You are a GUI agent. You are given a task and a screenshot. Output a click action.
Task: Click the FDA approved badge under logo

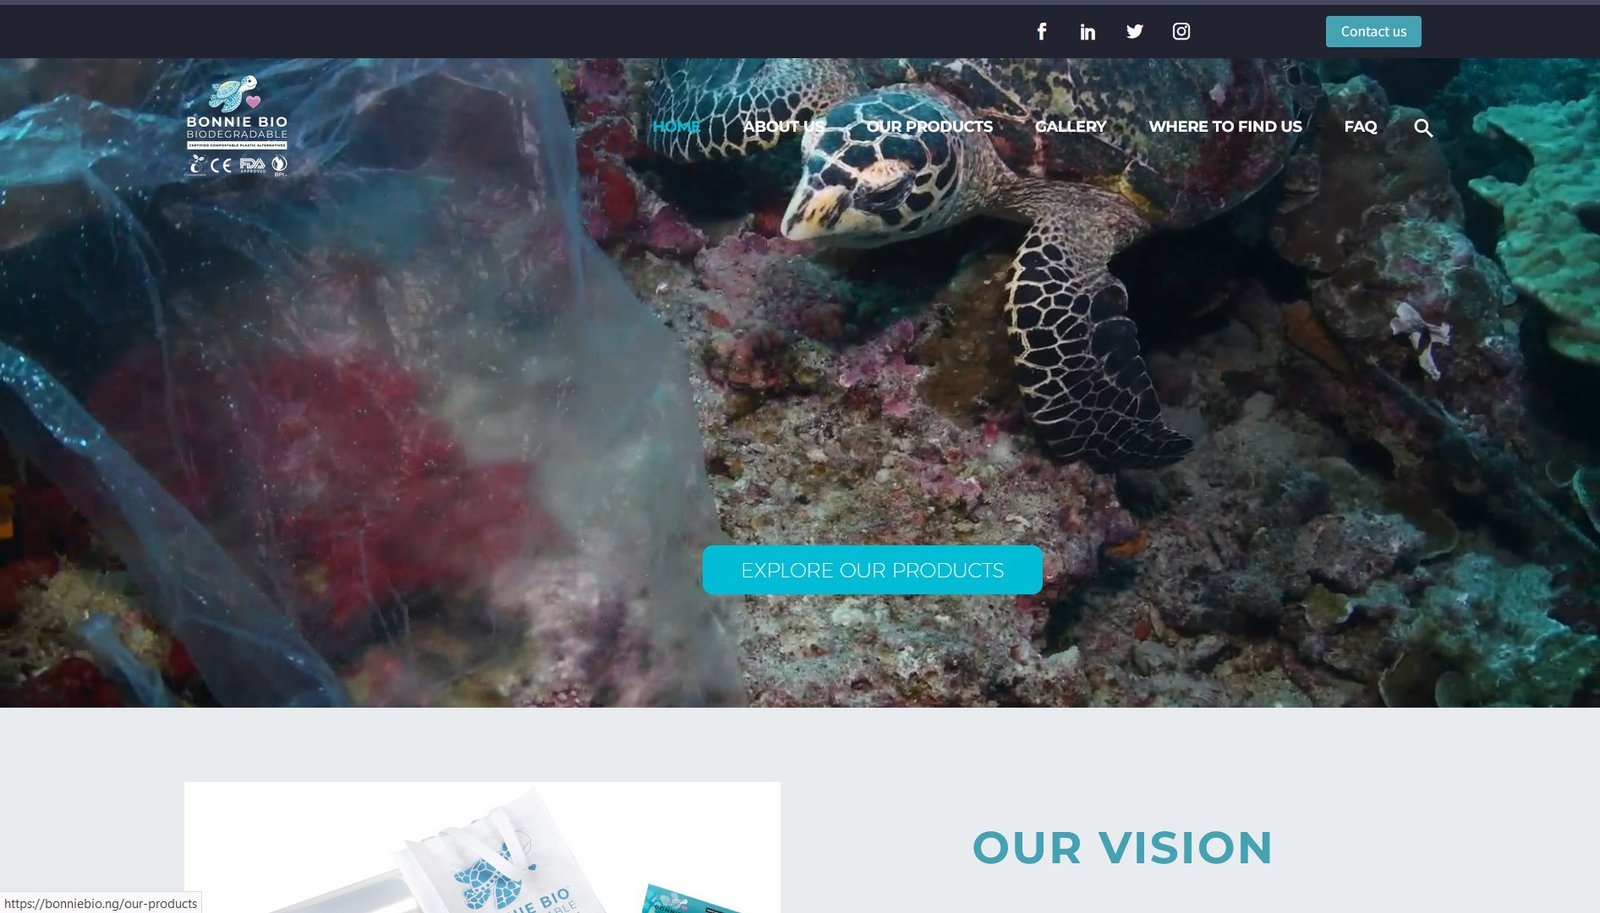(252, 164)
